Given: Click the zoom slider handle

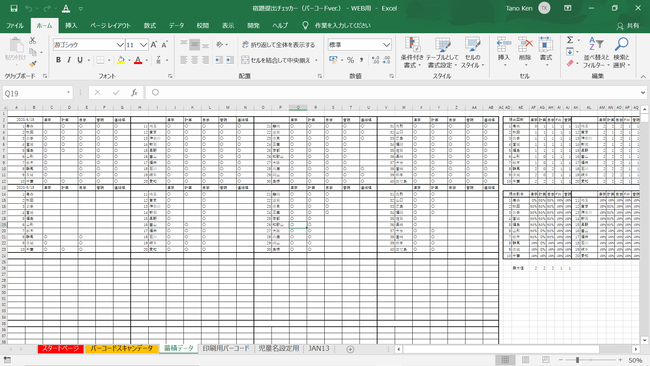Looking at the screenshot, I should point(577,360).
